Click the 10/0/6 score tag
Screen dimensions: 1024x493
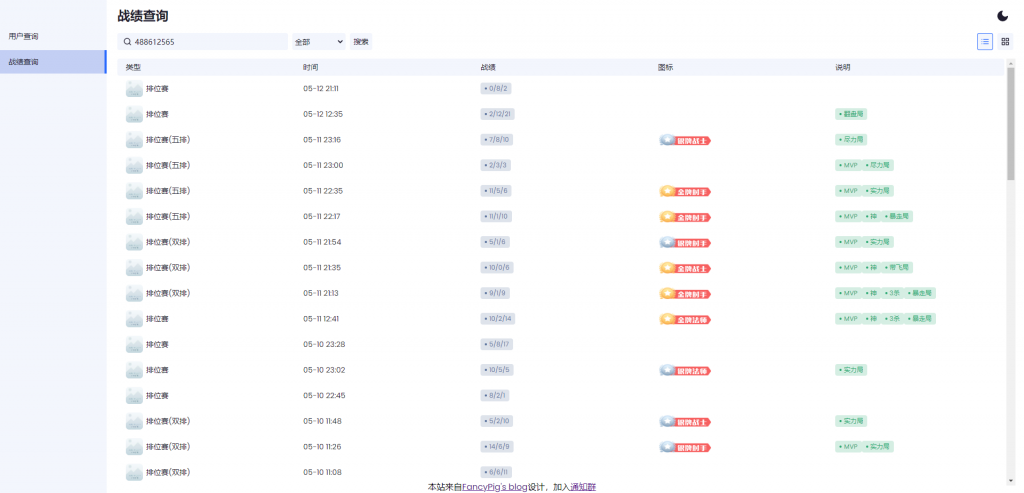[496, 268]
